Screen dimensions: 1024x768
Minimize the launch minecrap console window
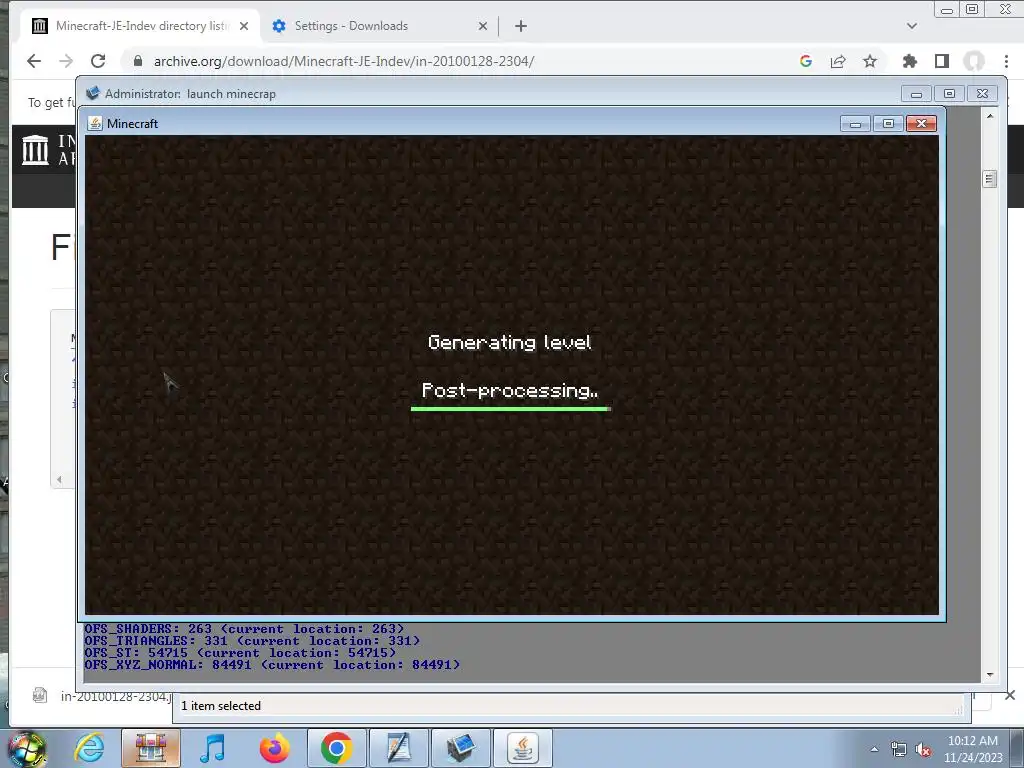point(916,94)
